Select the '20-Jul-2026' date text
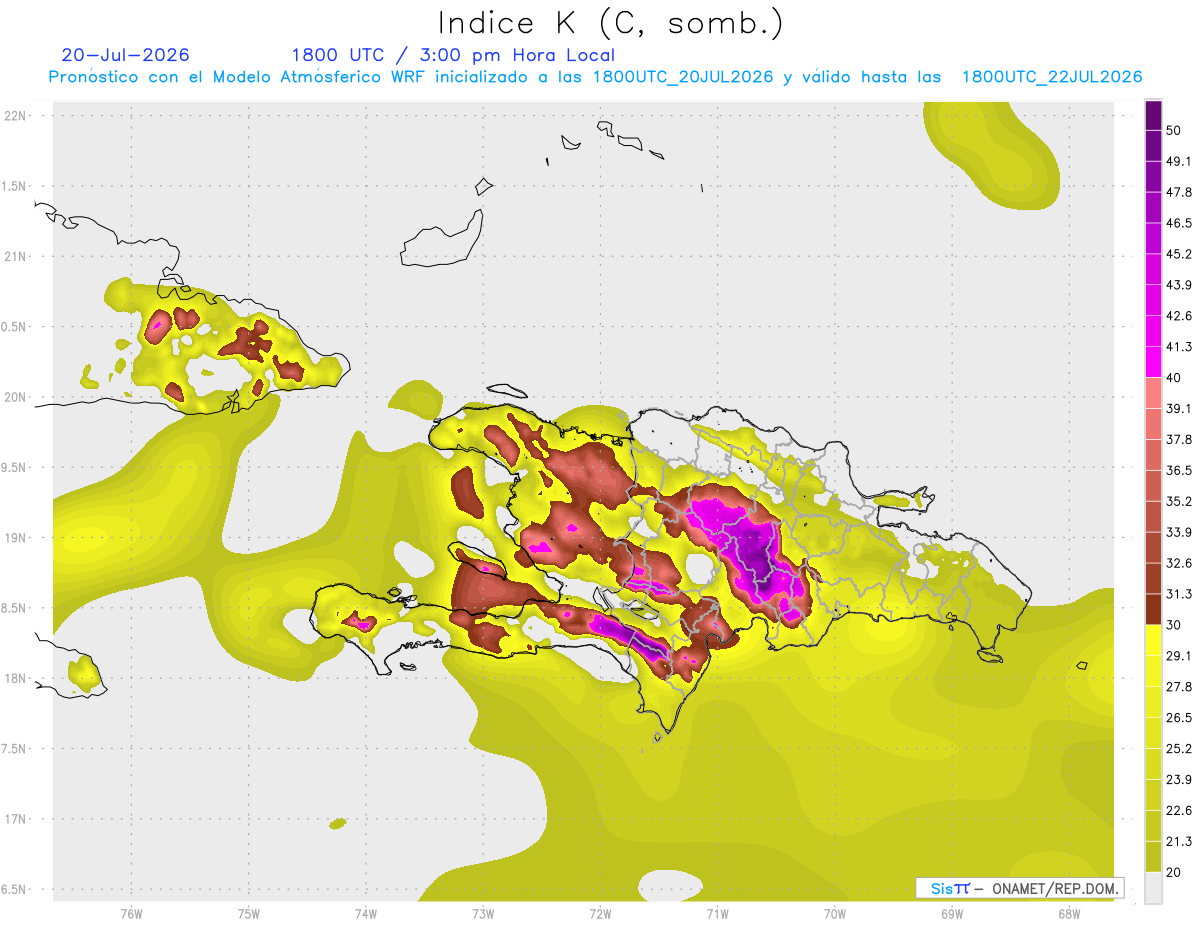 coord(126,55)
